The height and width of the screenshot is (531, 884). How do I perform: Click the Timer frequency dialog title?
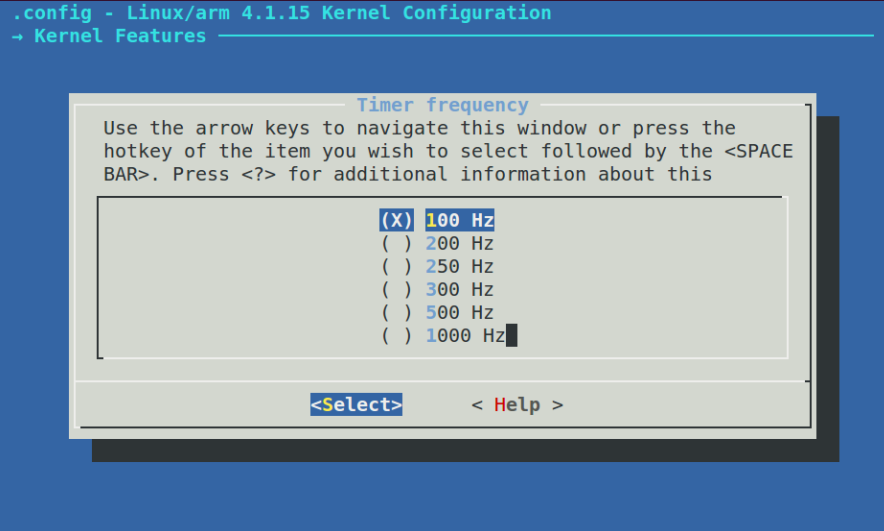[x=443, y=105]
